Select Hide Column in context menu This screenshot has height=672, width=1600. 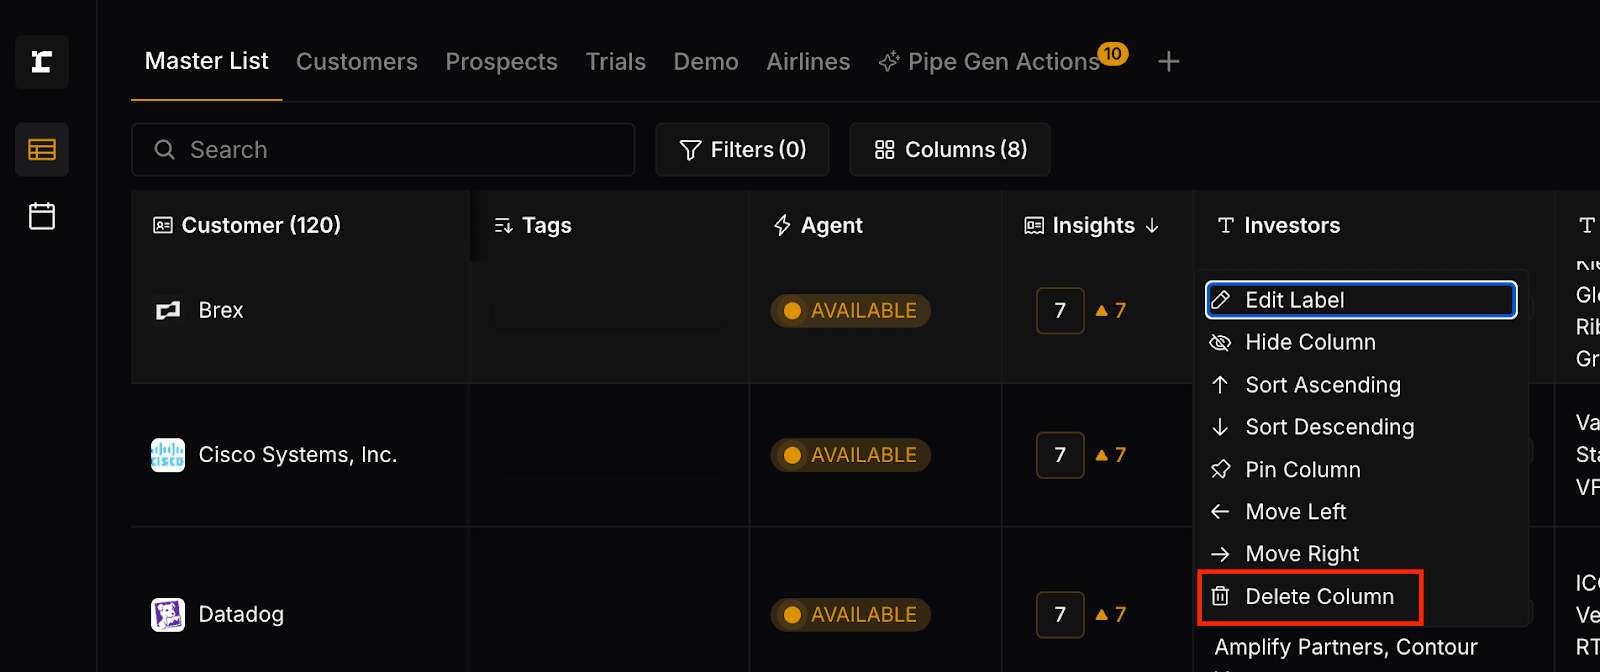coord(1310,342)
